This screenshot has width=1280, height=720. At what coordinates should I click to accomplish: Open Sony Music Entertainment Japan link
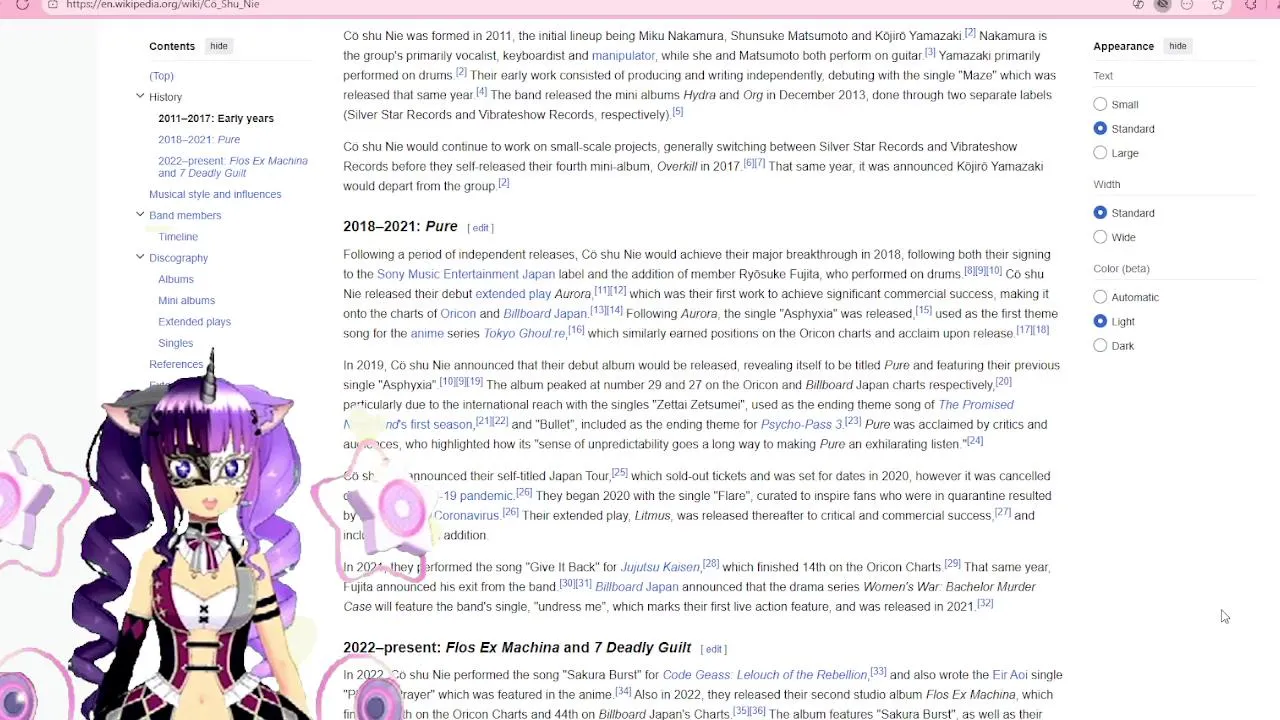click(466, 274)
